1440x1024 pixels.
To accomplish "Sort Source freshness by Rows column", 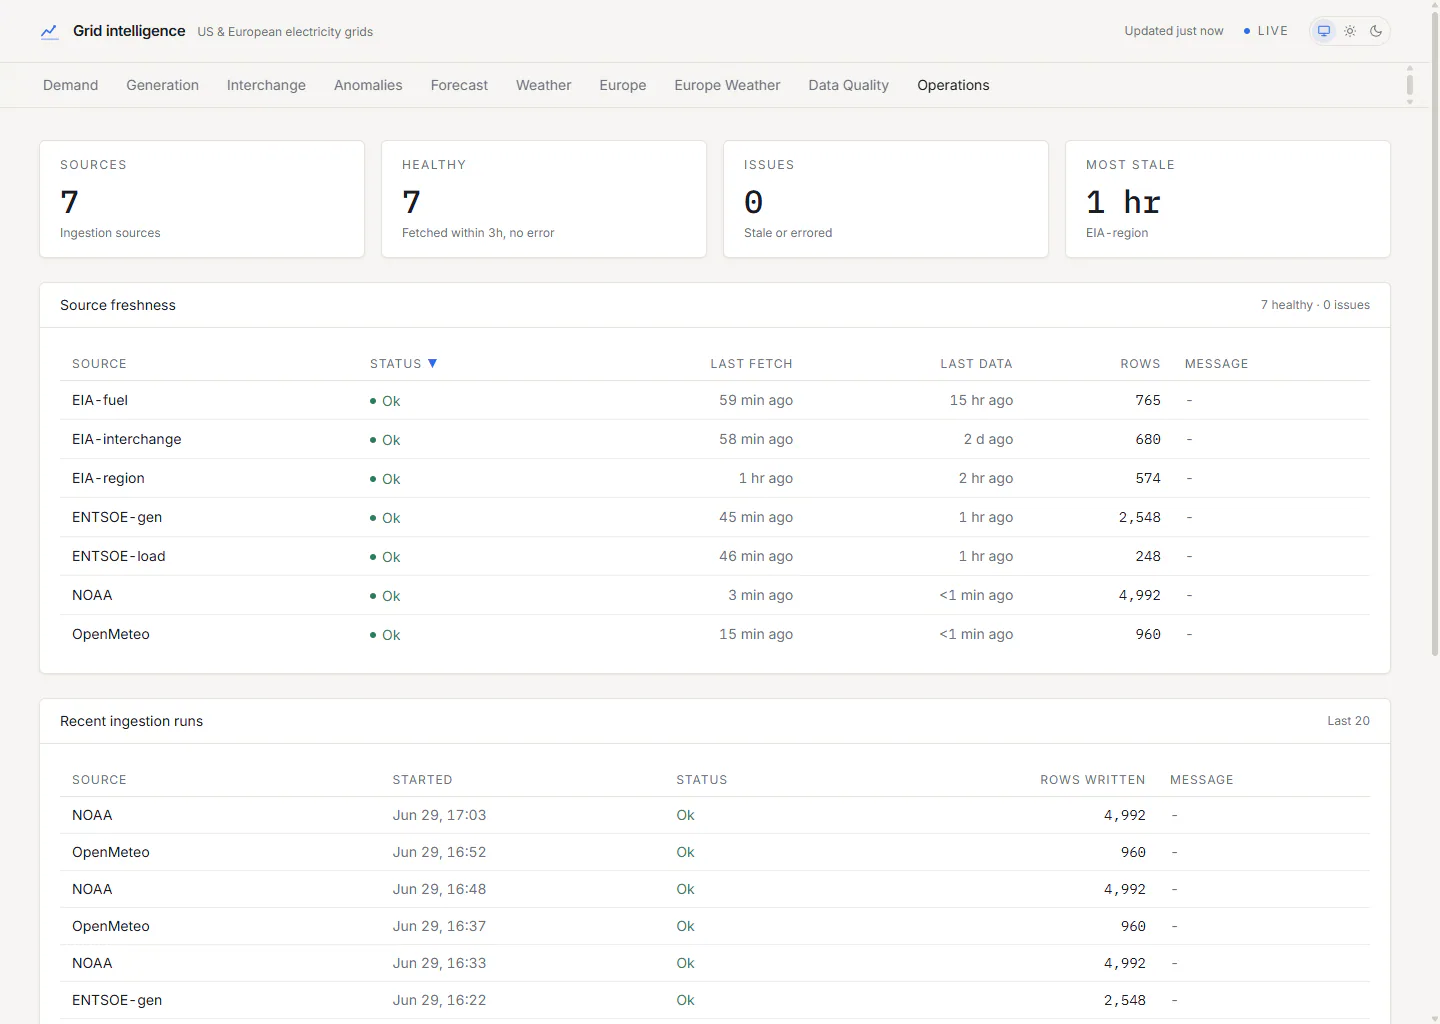I will click(x=1140, y=364).
